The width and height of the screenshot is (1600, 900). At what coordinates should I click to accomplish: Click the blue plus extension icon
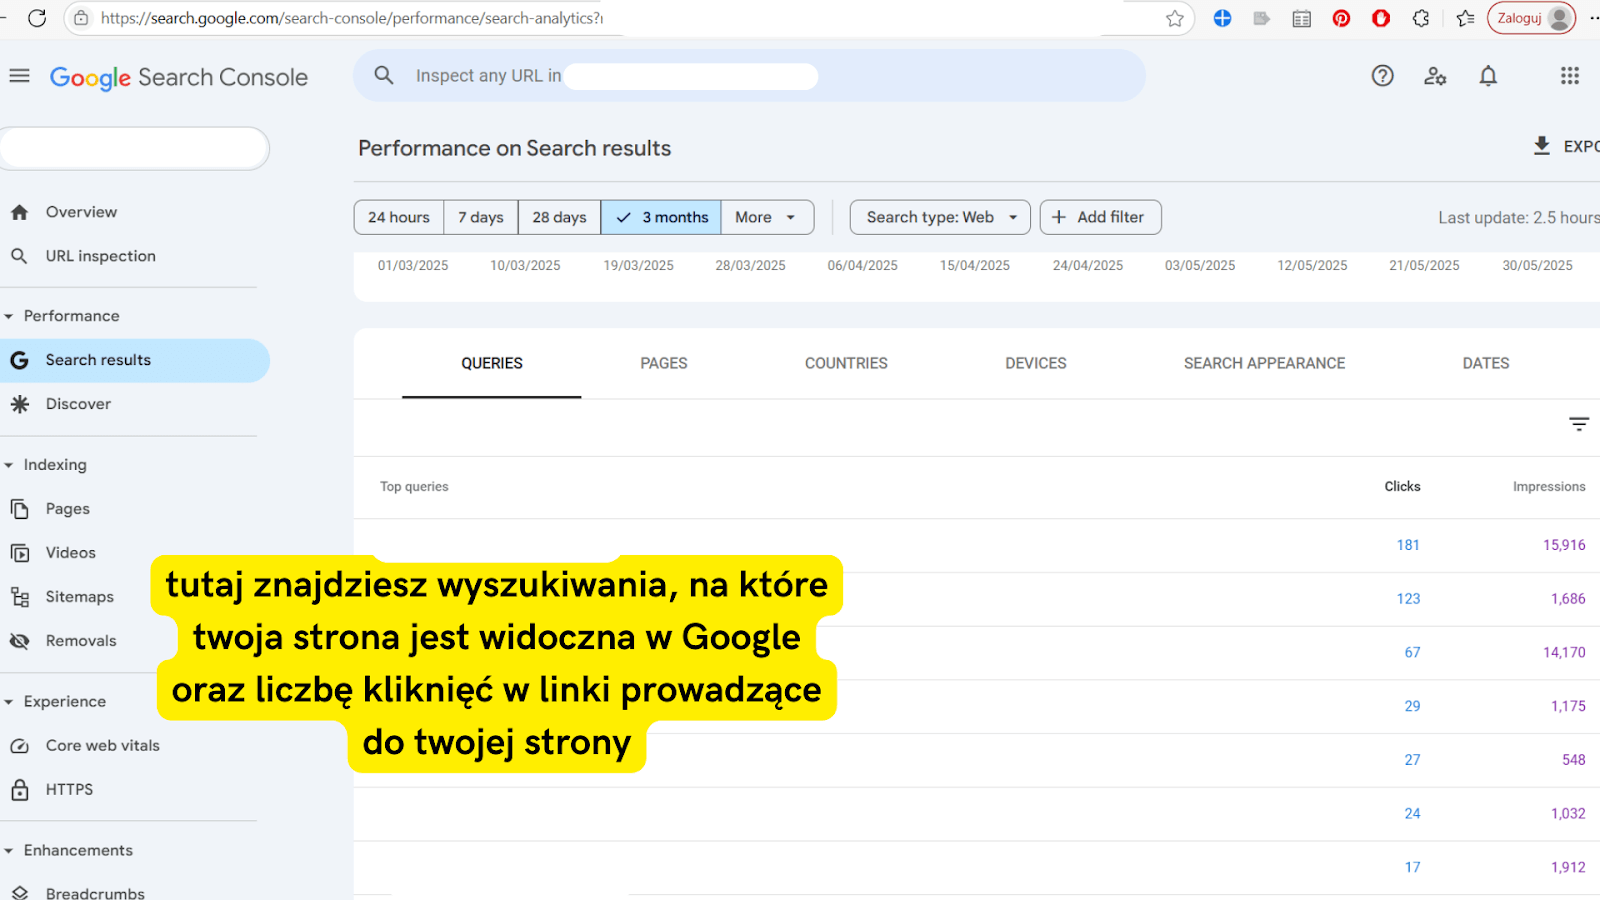click(x=1222, y=18)
